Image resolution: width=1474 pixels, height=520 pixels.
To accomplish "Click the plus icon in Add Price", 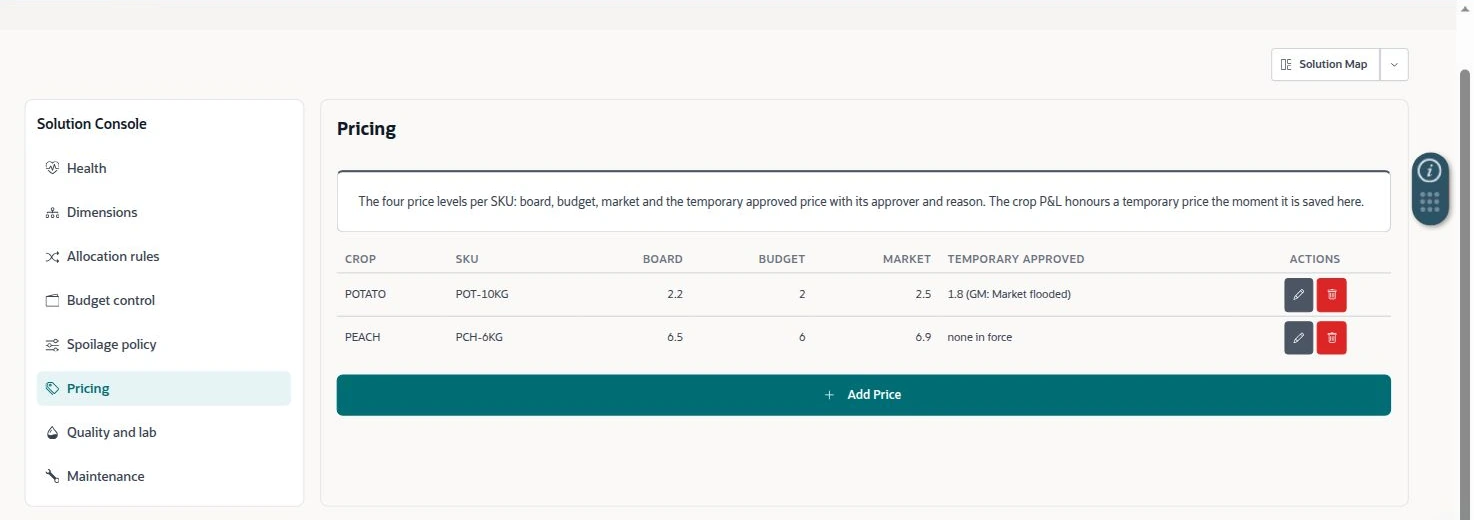I will [829, 395].
